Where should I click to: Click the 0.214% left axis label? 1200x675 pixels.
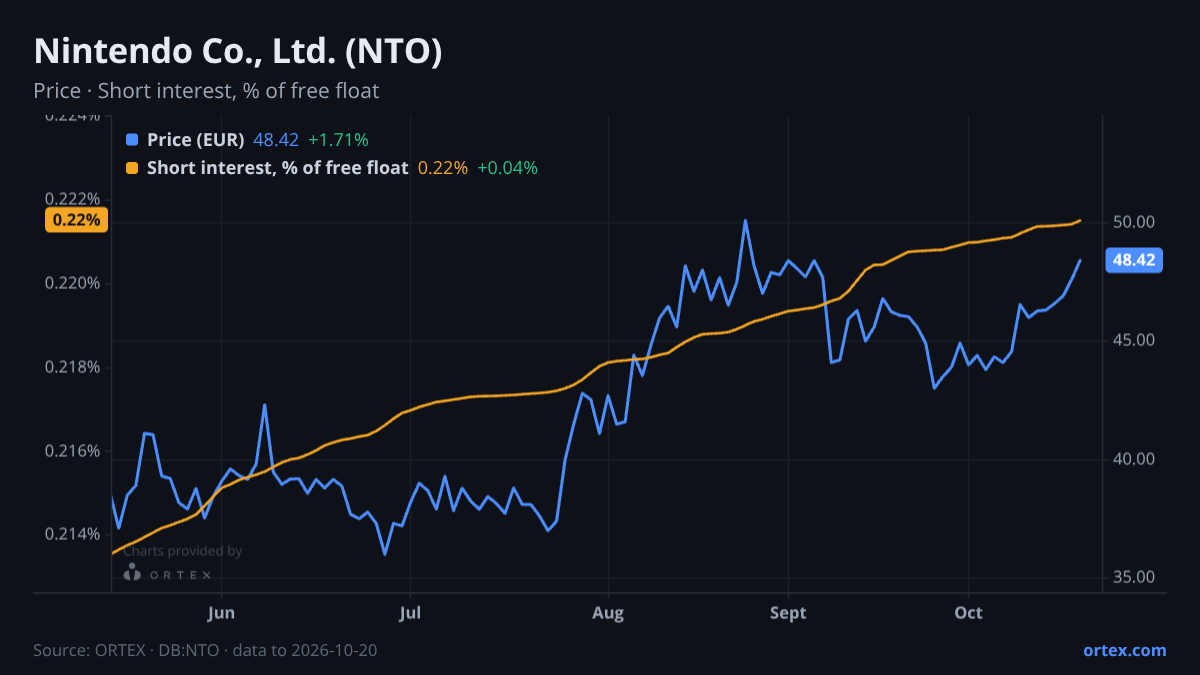coord(72,534)
